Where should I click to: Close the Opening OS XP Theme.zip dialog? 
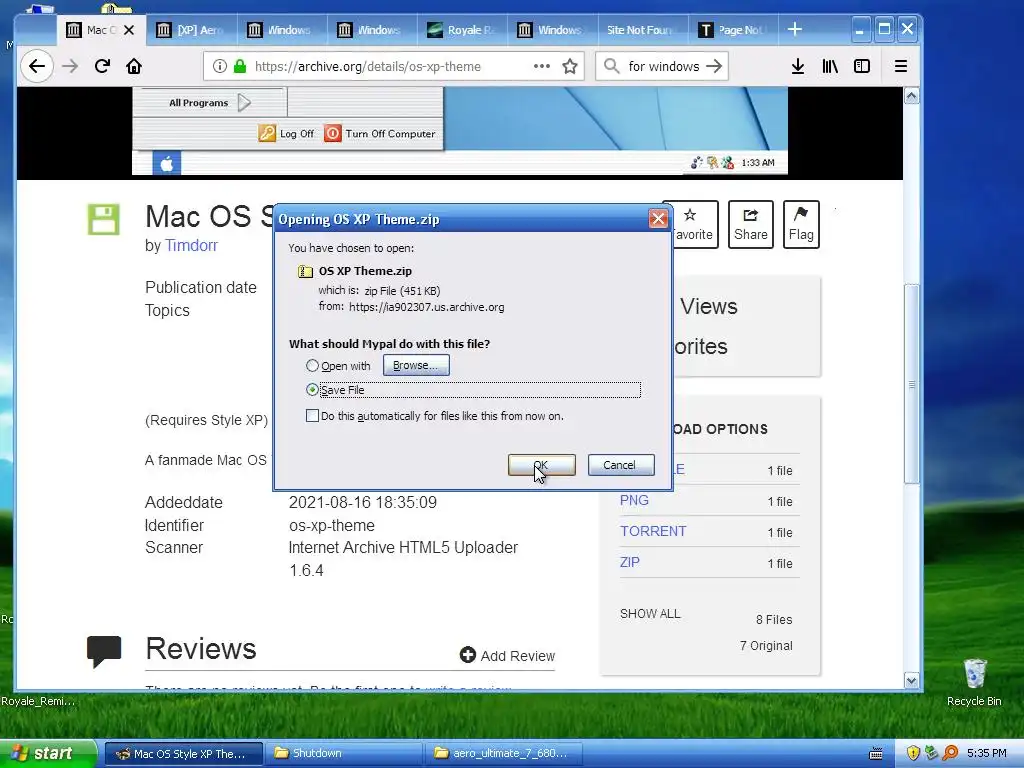658,218
